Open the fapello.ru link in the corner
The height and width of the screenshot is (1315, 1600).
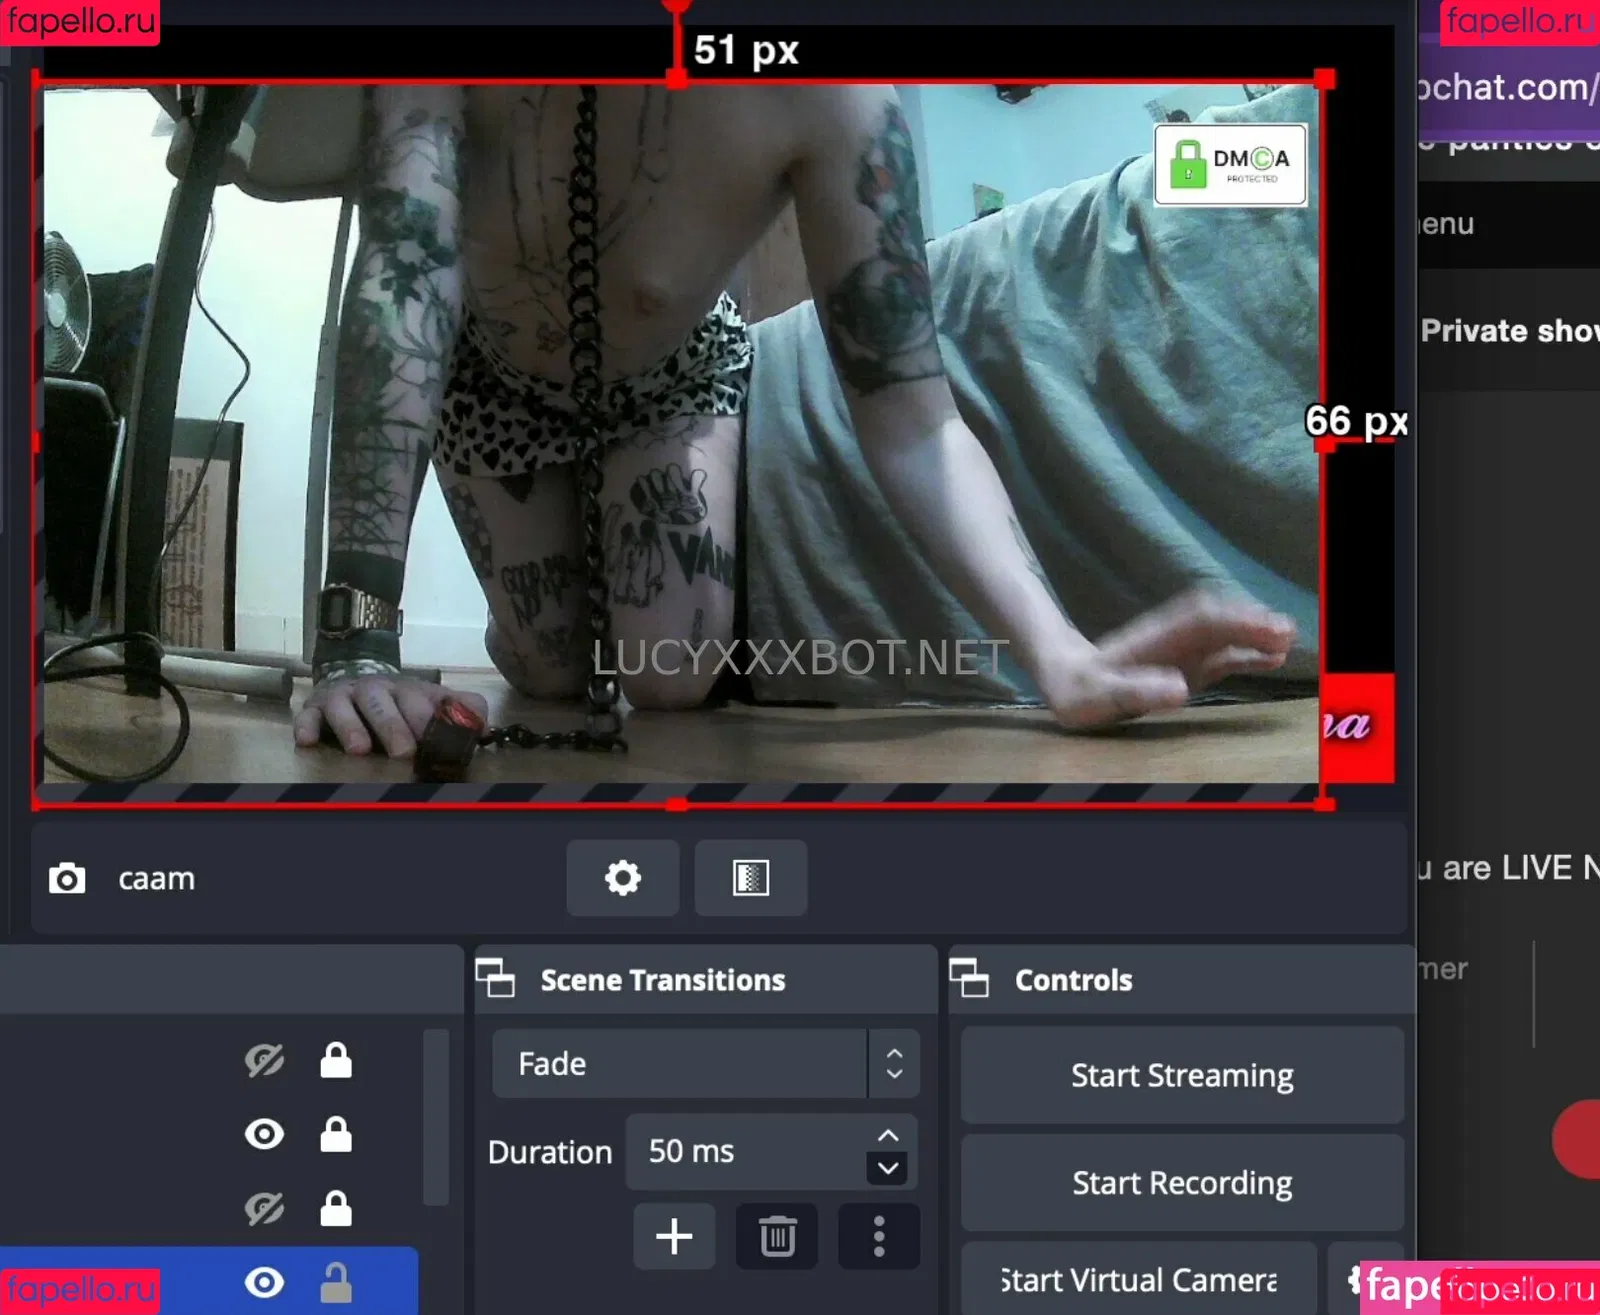[80, 20]
